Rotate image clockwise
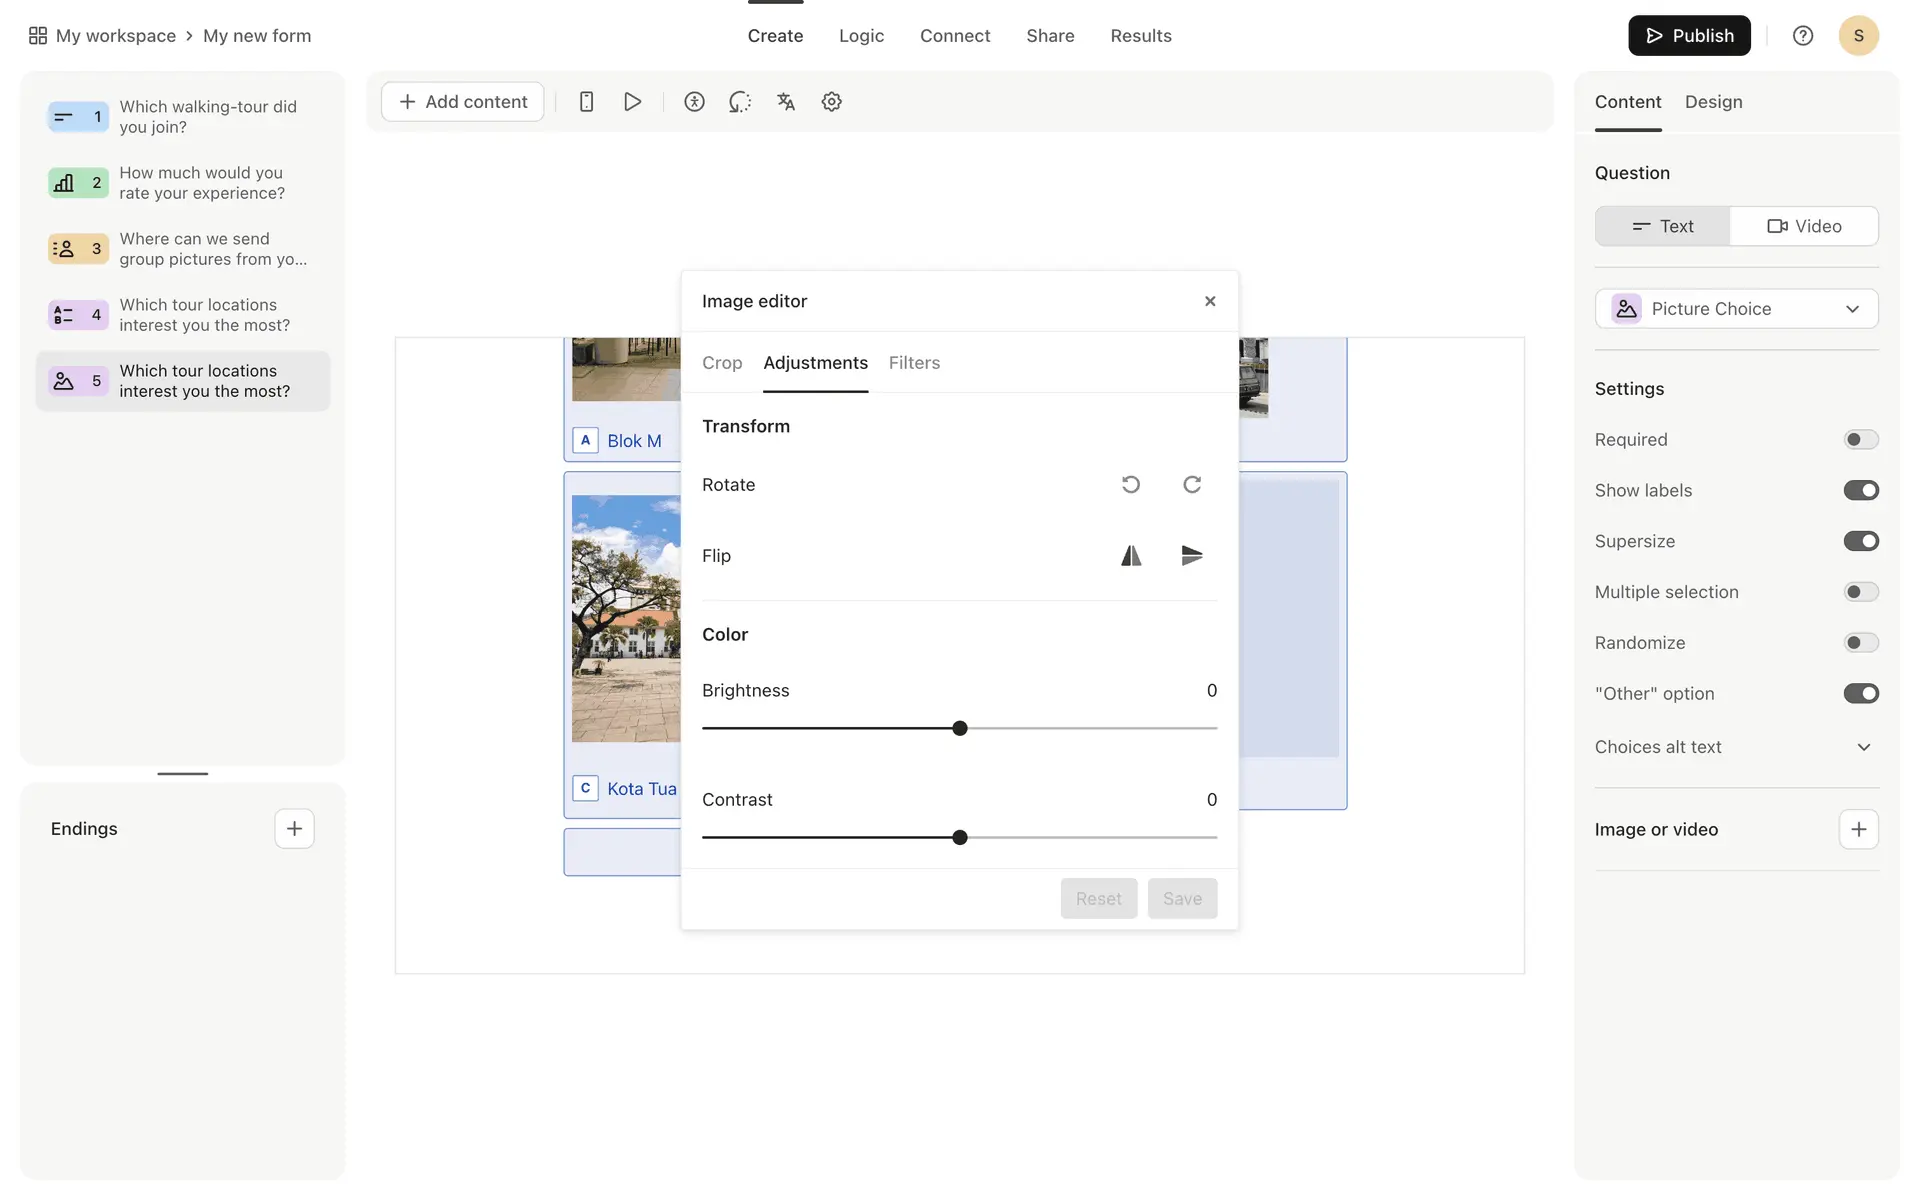Image resolution: width=1920 pixels, height=1200 pixels. (1191, 485)
